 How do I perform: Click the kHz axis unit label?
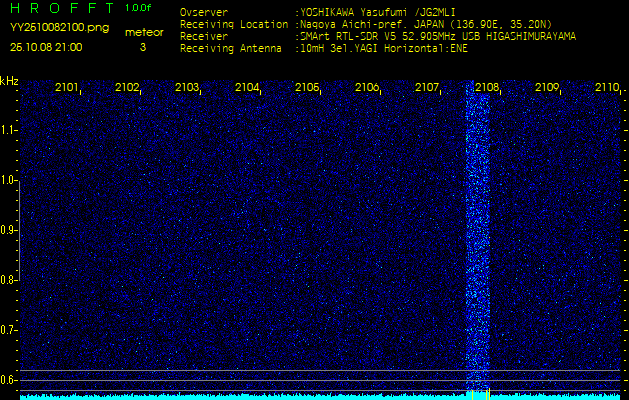pyautogui.click(x=9, y=81)
